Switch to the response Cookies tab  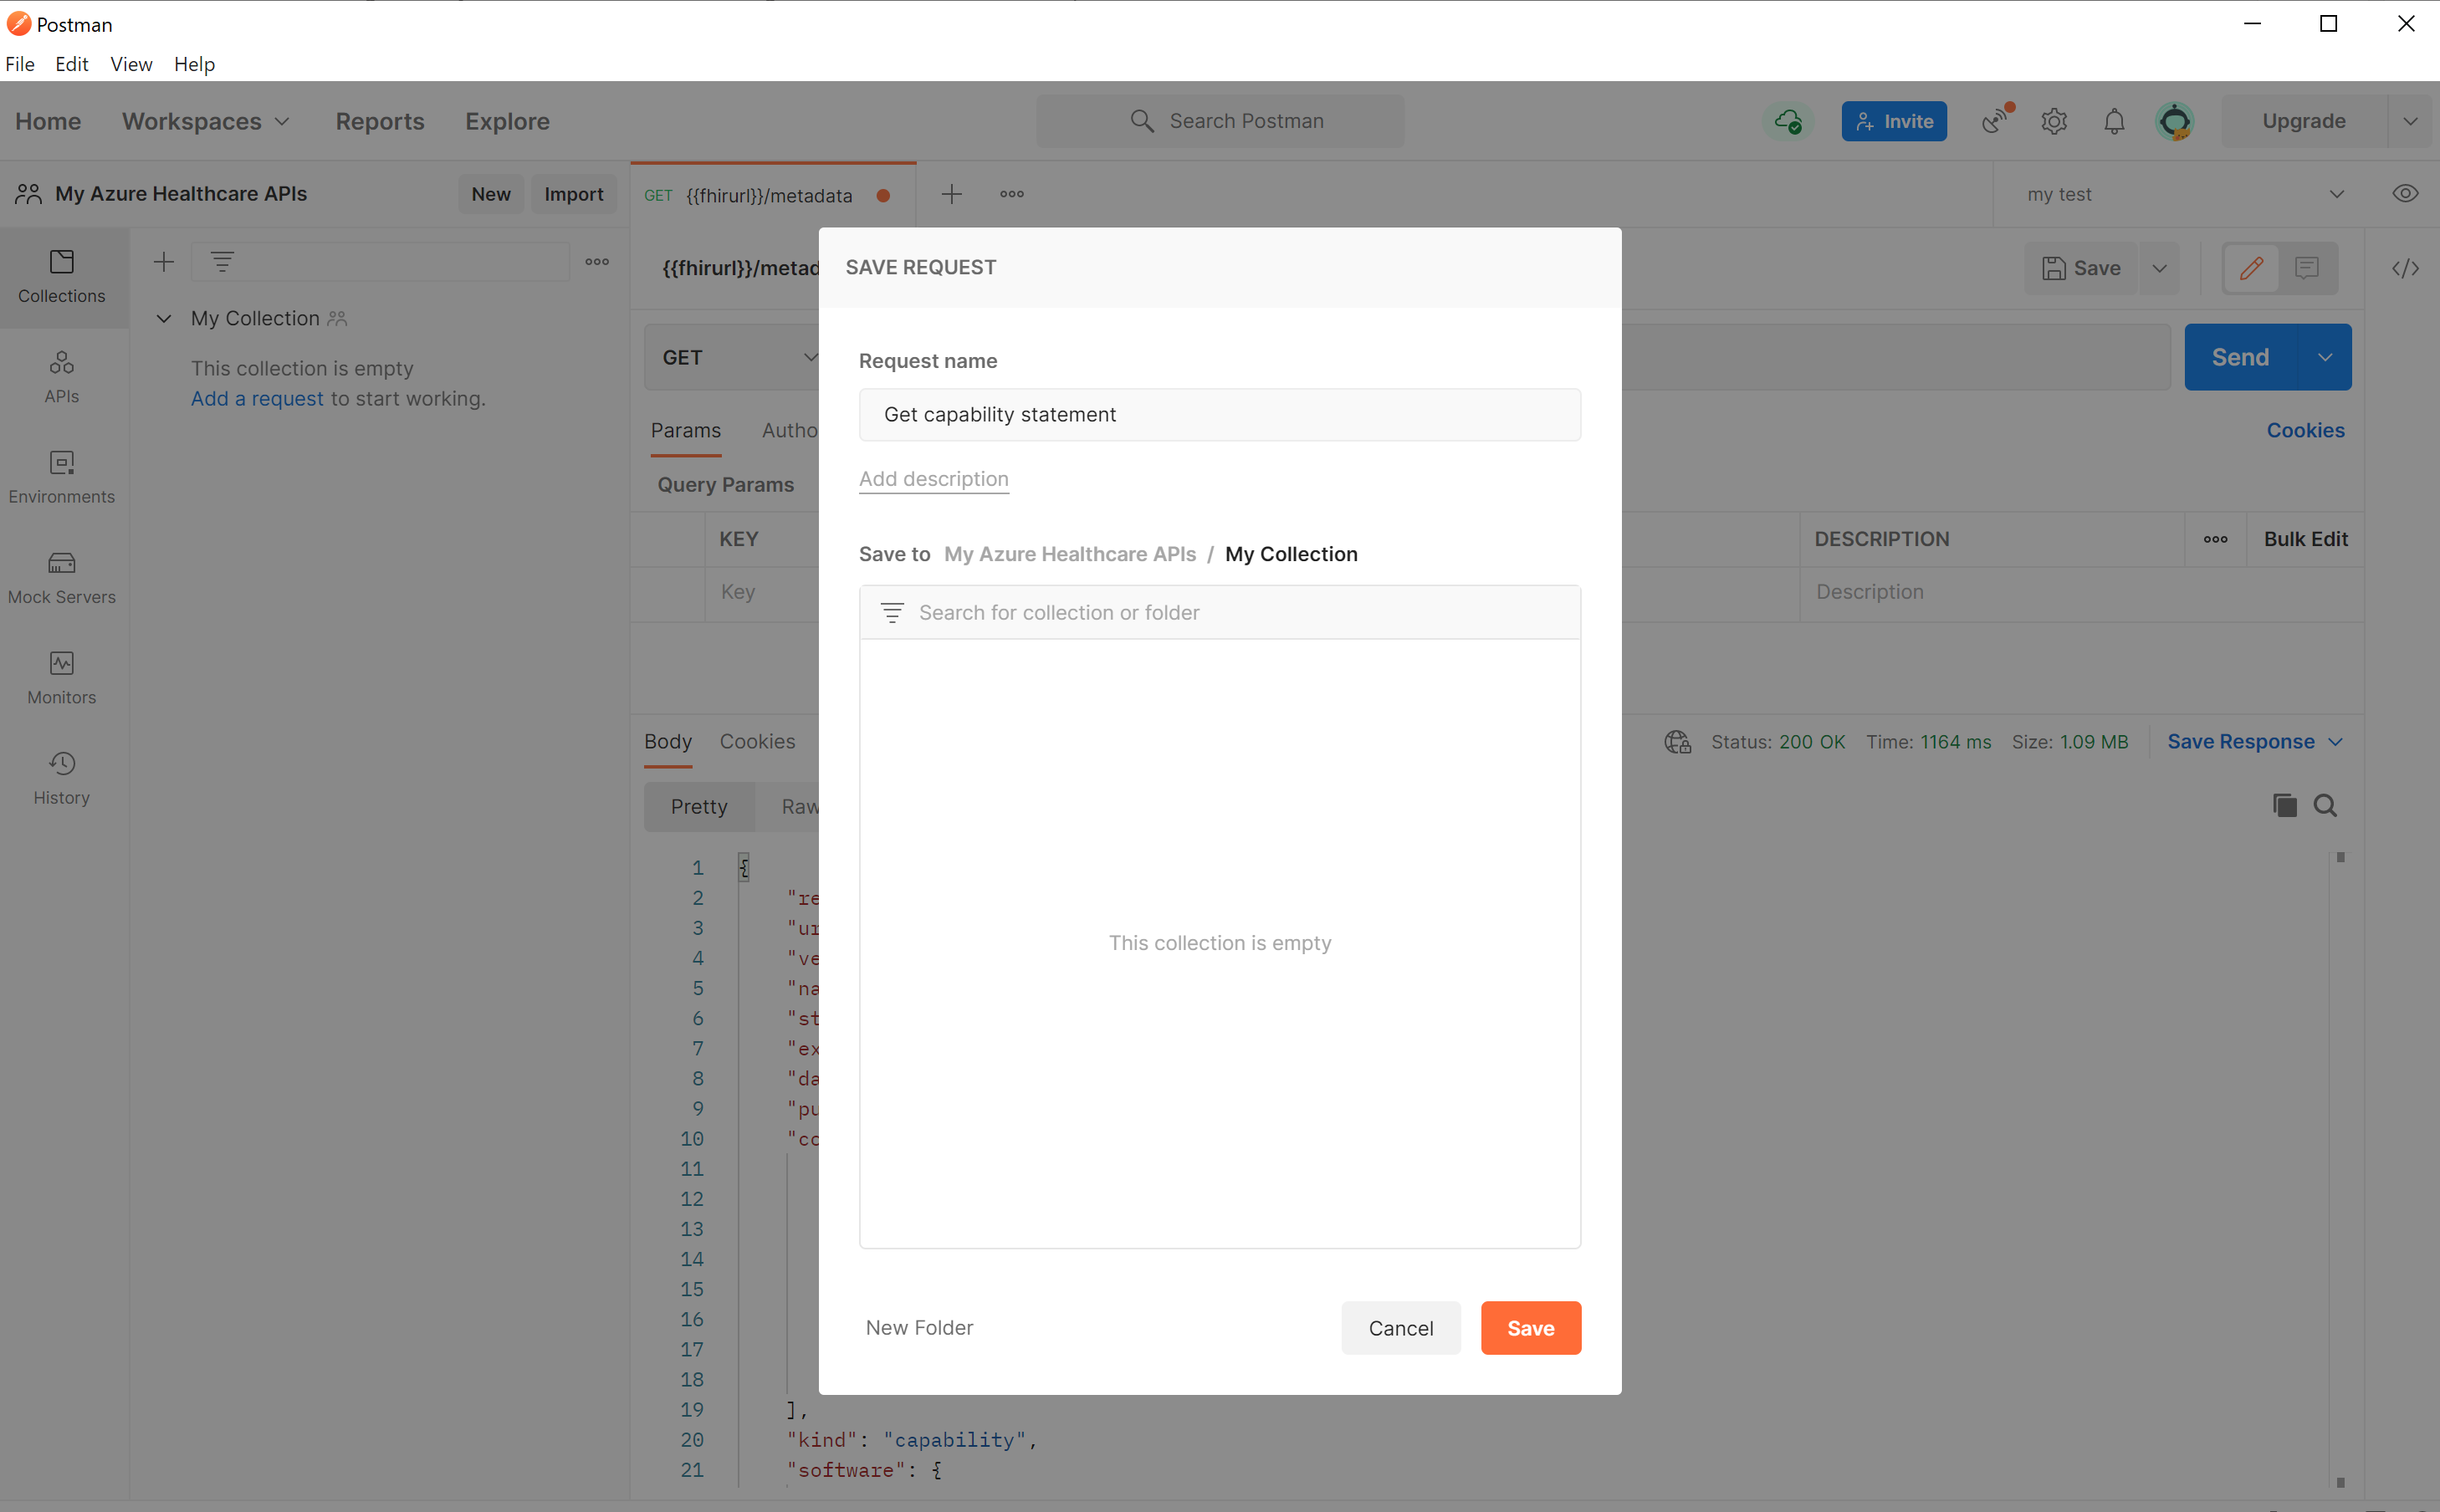[x=758, y=742]
